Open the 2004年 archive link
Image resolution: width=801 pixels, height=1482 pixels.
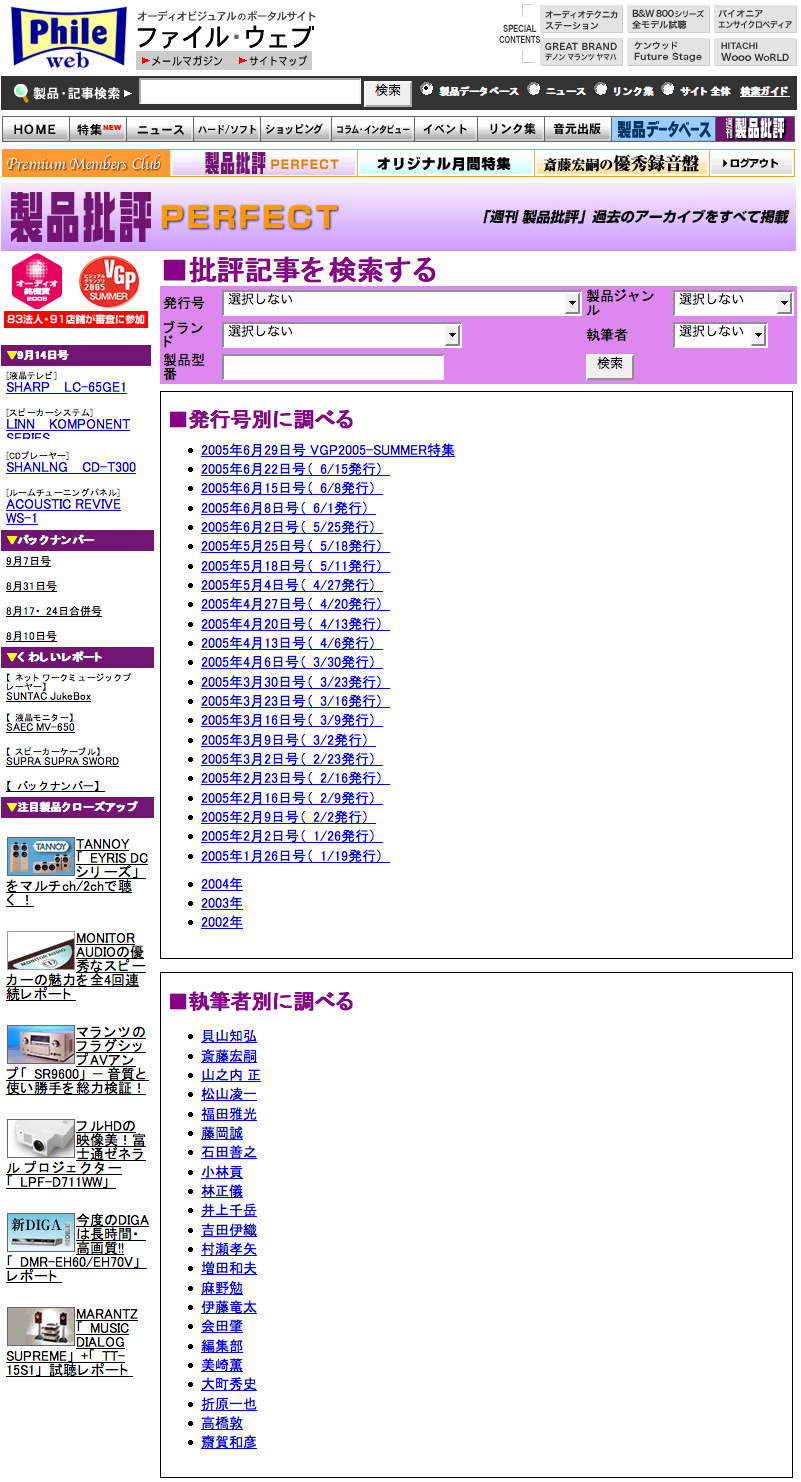tap(222, 884)
